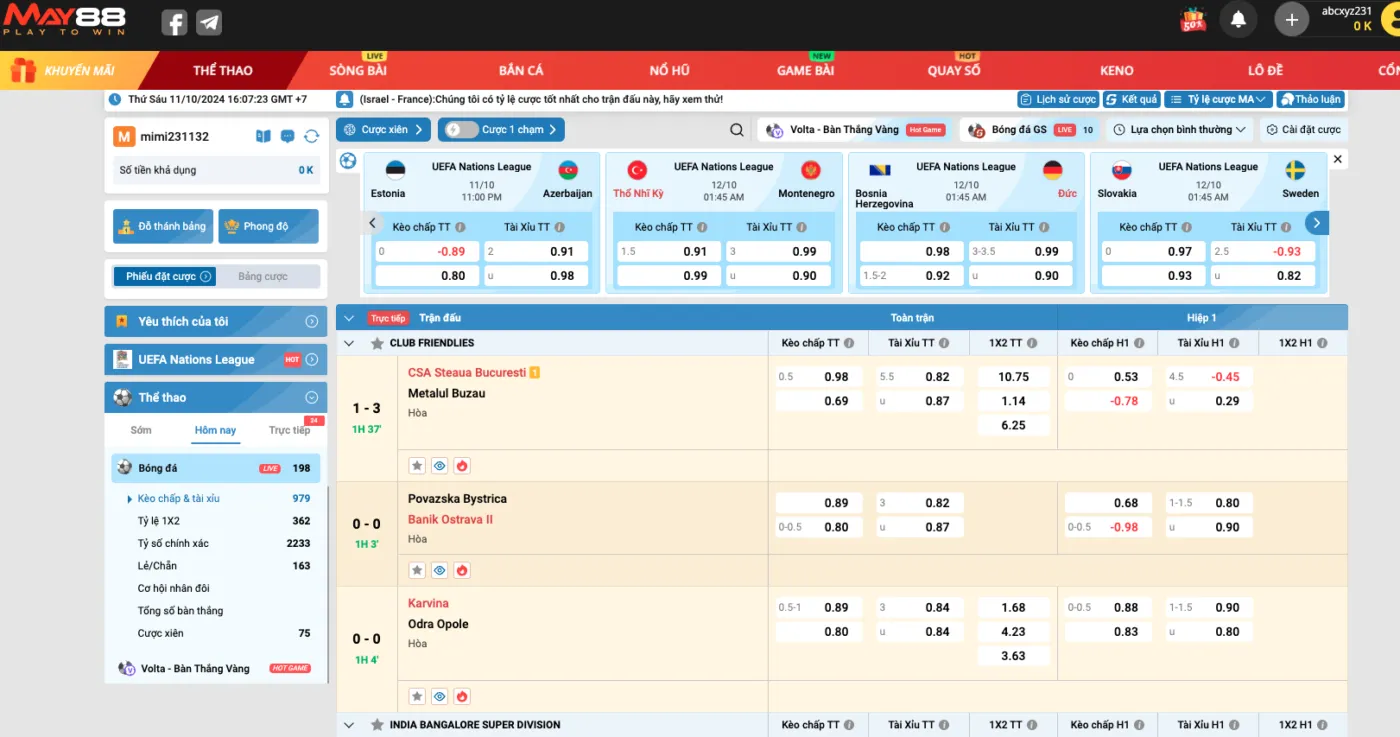Star the INDIA BANGALORE SUPER DIVISION league

pyautogui.click(x=377, y=725)
